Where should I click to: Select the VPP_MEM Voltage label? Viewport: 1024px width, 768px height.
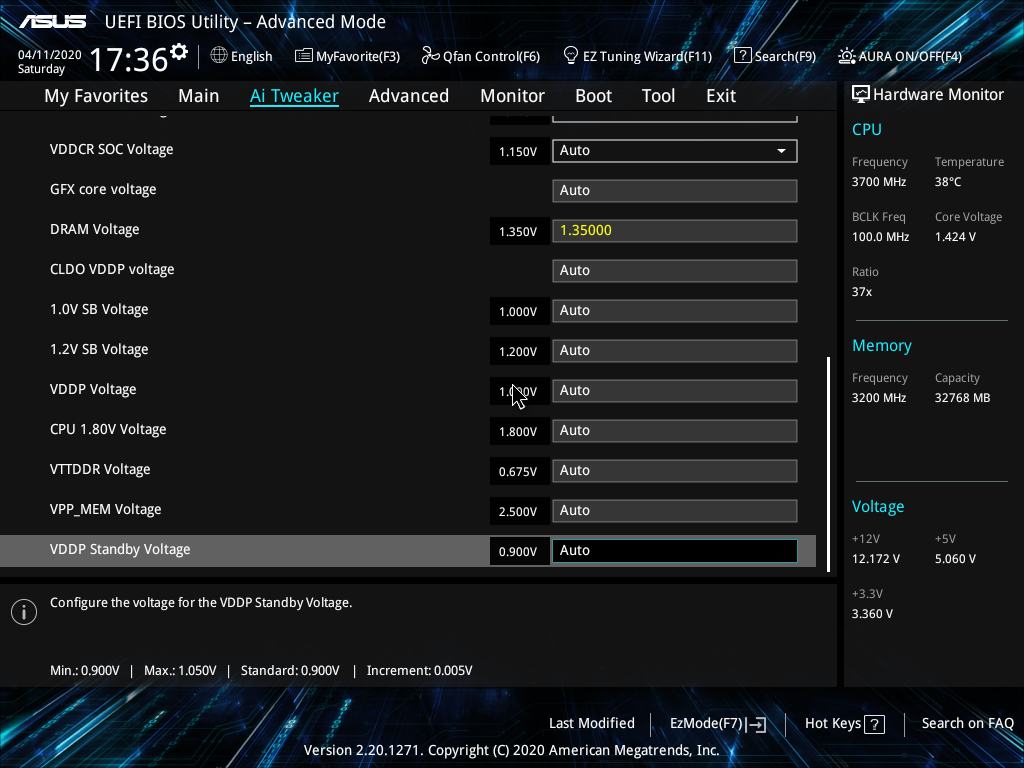click(x=106, y=509)
